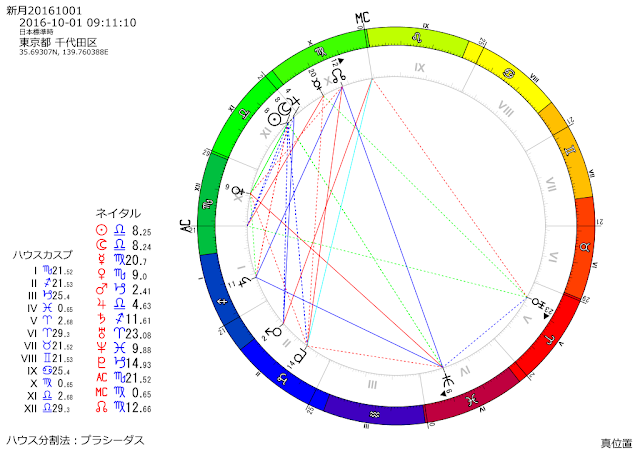Click the red Moon glyph in the natal list
This screenshot has width=640, height=452.
click(101, 245)
